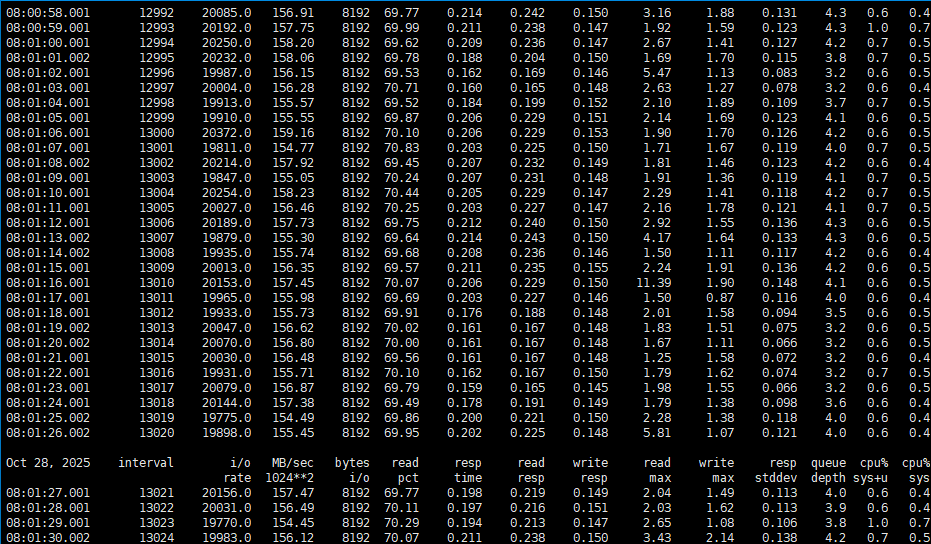Click interval number 13021 below the header
The height and width of the screenshot is (544, 931).
(155, 493)
